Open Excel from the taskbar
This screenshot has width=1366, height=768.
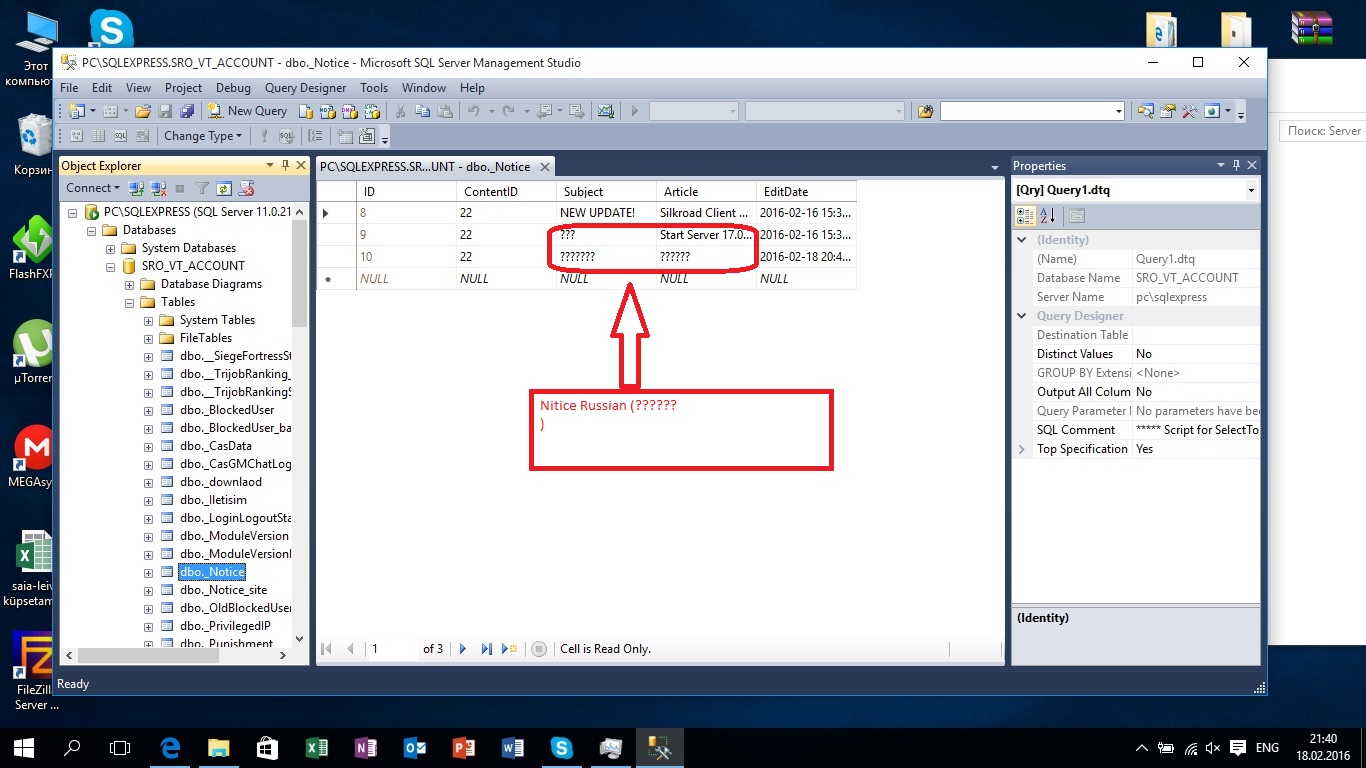click(x=315, y=748)
